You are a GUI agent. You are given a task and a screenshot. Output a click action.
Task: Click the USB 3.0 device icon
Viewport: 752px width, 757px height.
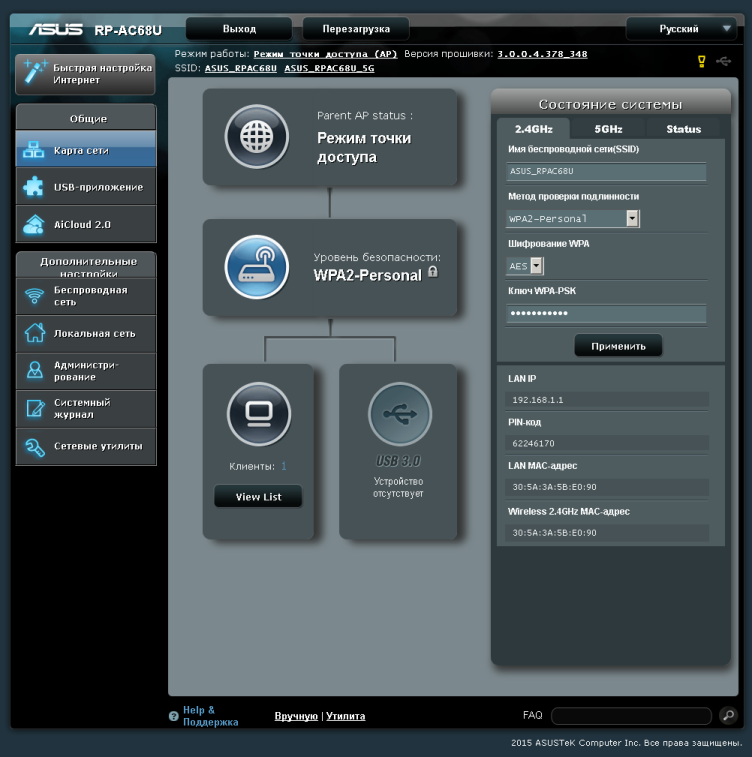coord(400,414)
